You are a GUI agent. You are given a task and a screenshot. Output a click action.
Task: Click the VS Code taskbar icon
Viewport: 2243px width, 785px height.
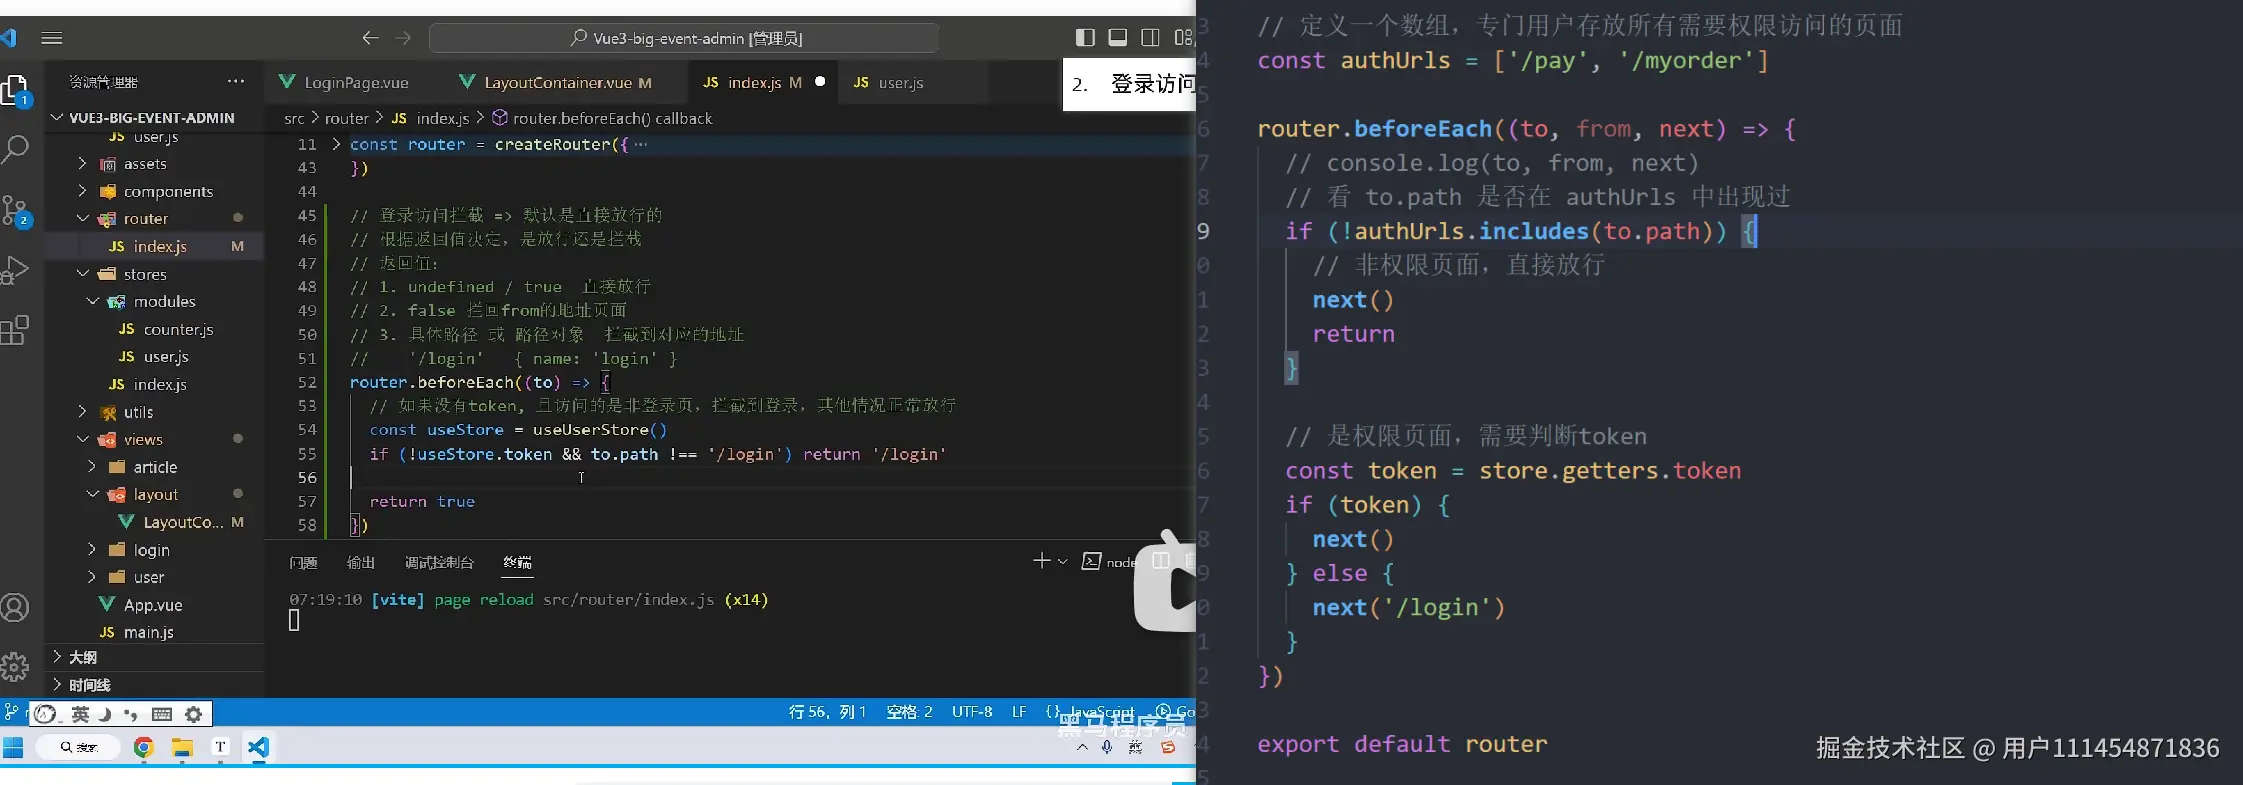point(258,747)
